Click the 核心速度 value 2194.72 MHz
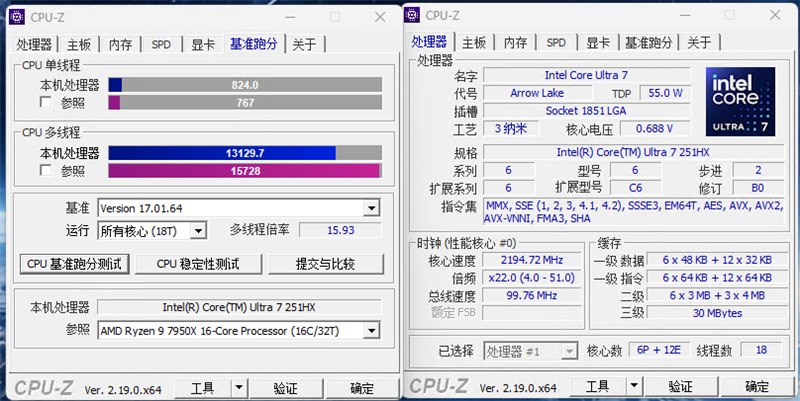The height and width of the screenshot is (401, 800). point(532,260)
